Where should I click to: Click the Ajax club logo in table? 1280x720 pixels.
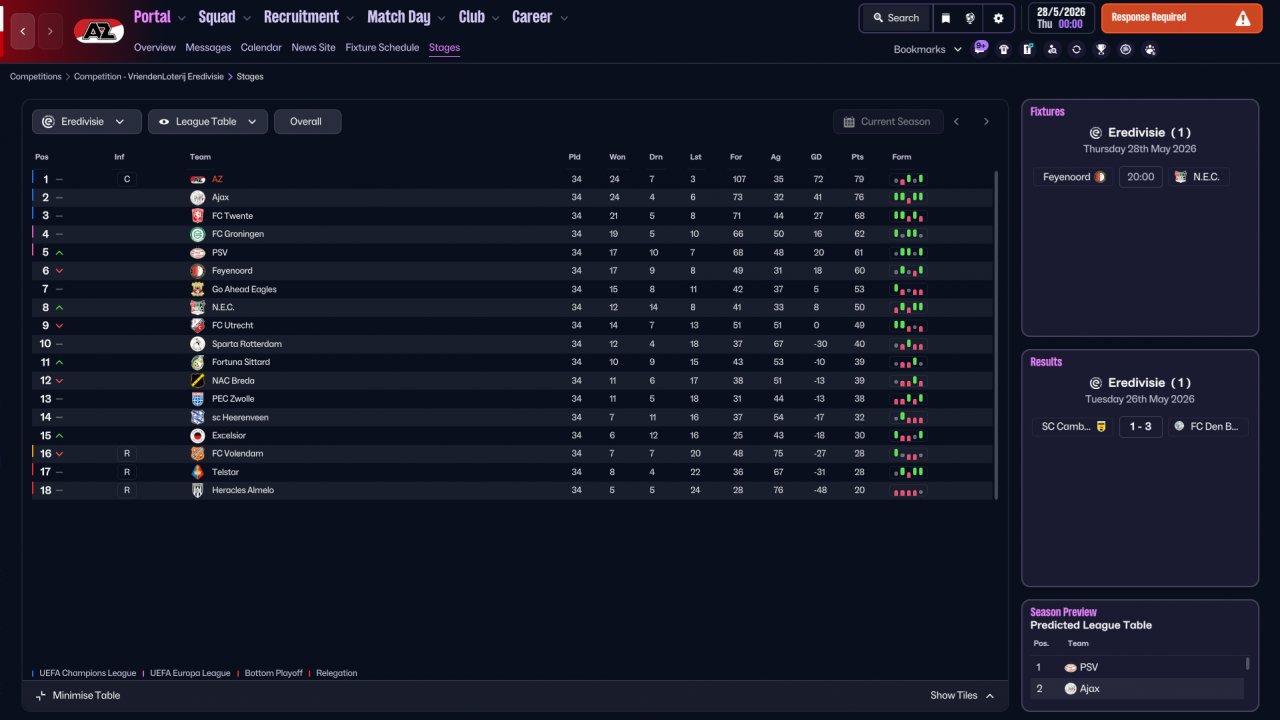[197, 198]
